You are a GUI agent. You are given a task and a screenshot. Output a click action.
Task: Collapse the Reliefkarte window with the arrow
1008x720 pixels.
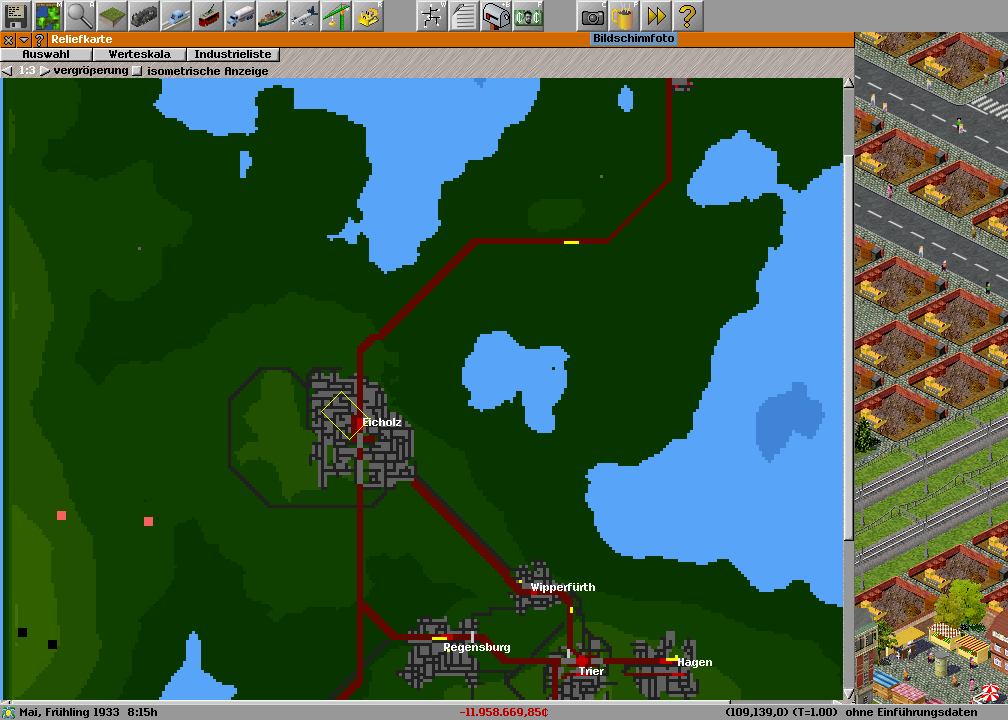pos(24,40)
